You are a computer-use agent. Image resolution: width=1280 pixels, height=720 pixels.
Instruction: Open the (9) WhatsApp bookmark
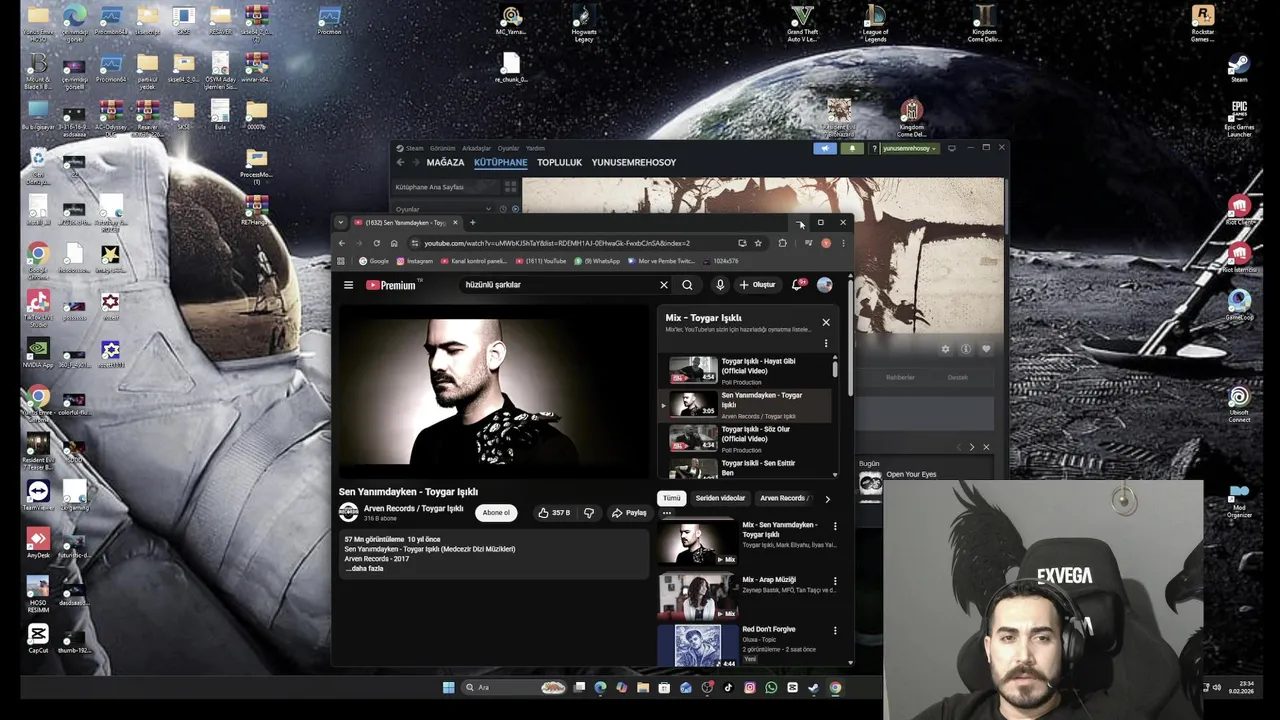pos(596,261)
